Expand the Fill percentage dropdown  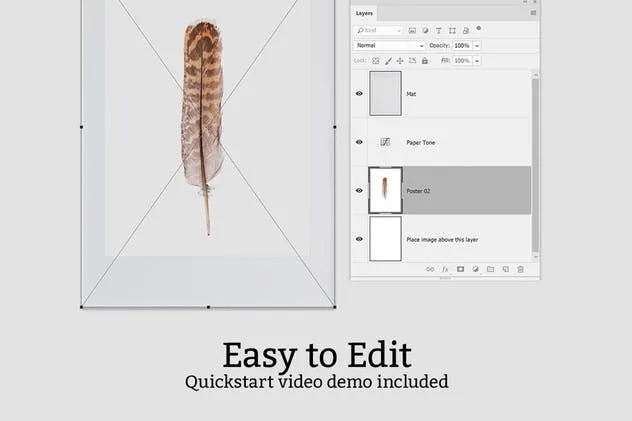(476, 61)
